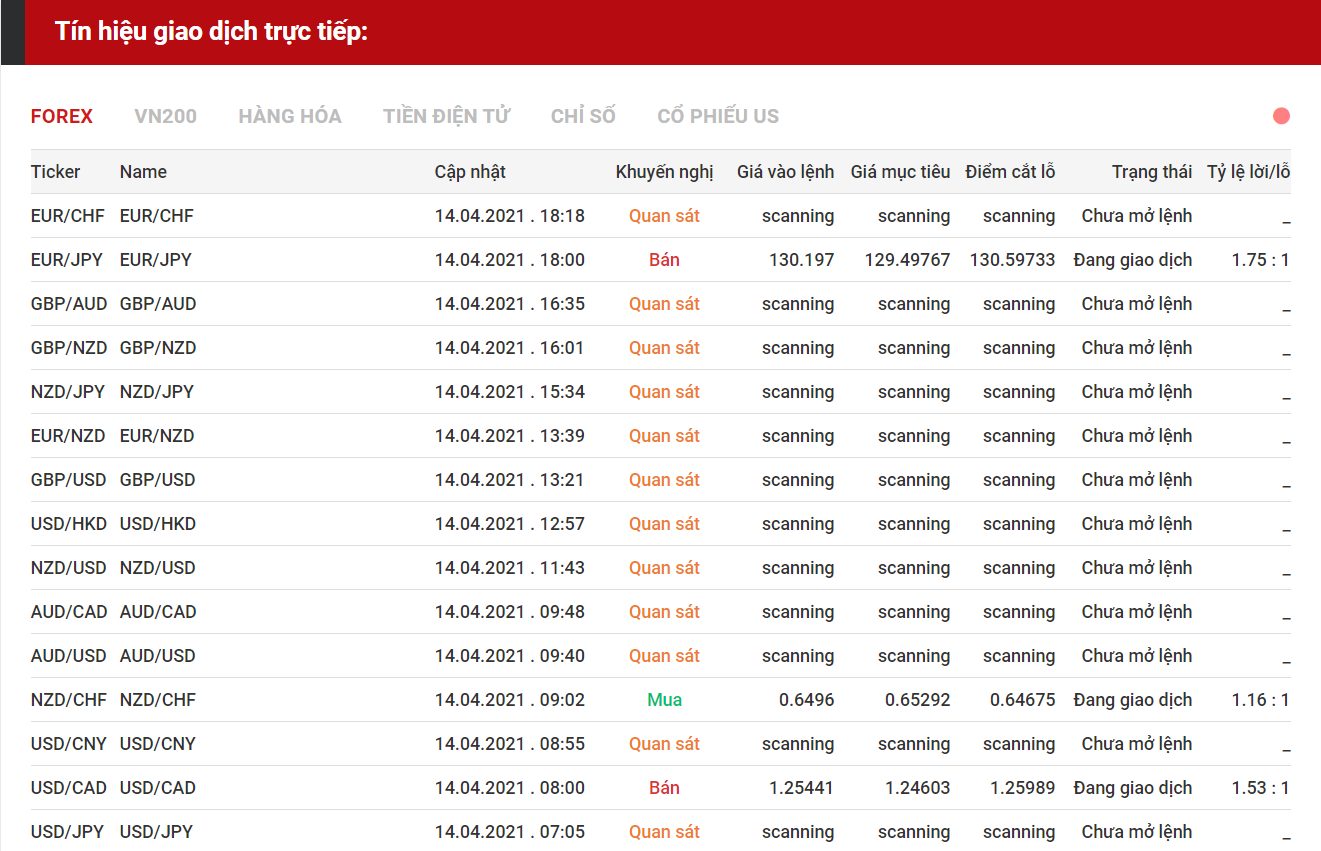Click the Tín hiệu giao dịch trực tiếp heading
The image size is (1321, 851).
pyautogui.click(x=212, y=31)
